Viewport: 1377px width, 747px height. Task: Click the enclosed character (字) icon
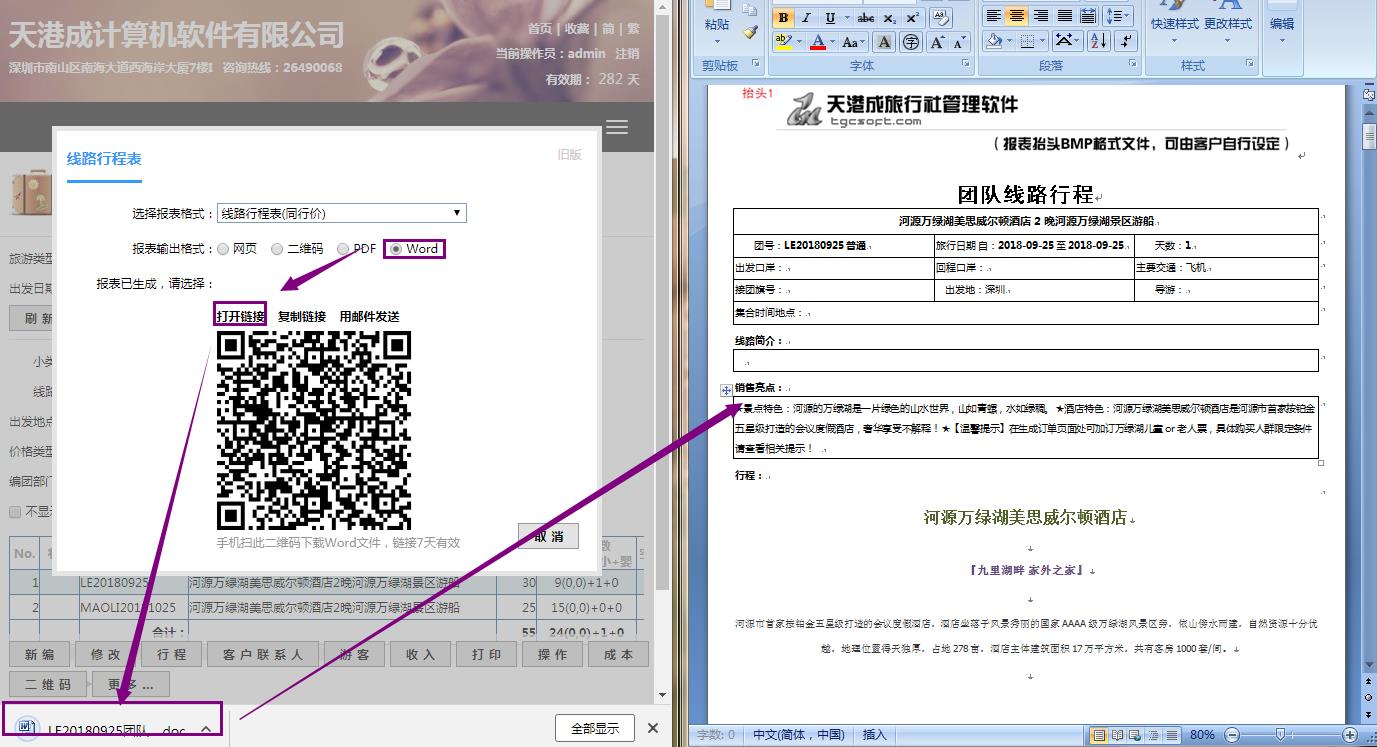[x=910, y=42]
